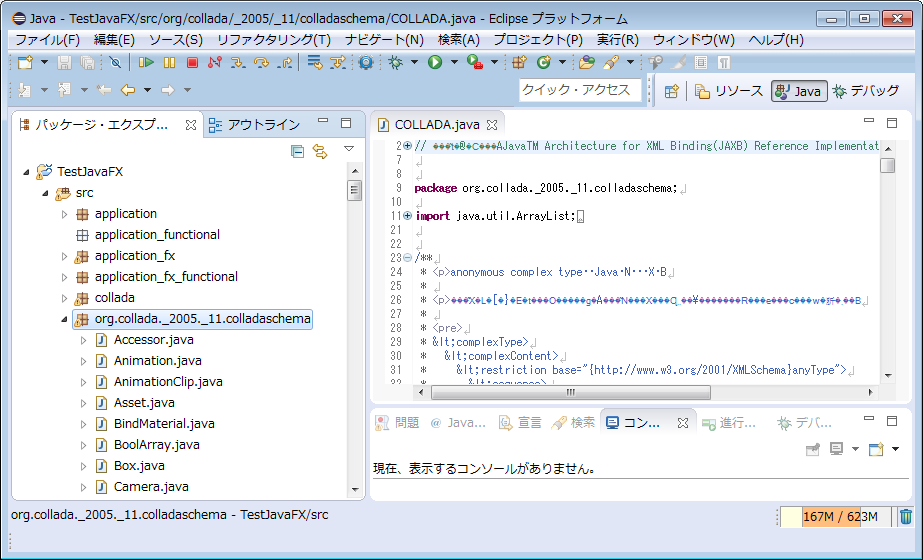Viewport: 923px width, 560px height.
Task: Click Collapse All in Package Explorer
Action: coord(297,152)
